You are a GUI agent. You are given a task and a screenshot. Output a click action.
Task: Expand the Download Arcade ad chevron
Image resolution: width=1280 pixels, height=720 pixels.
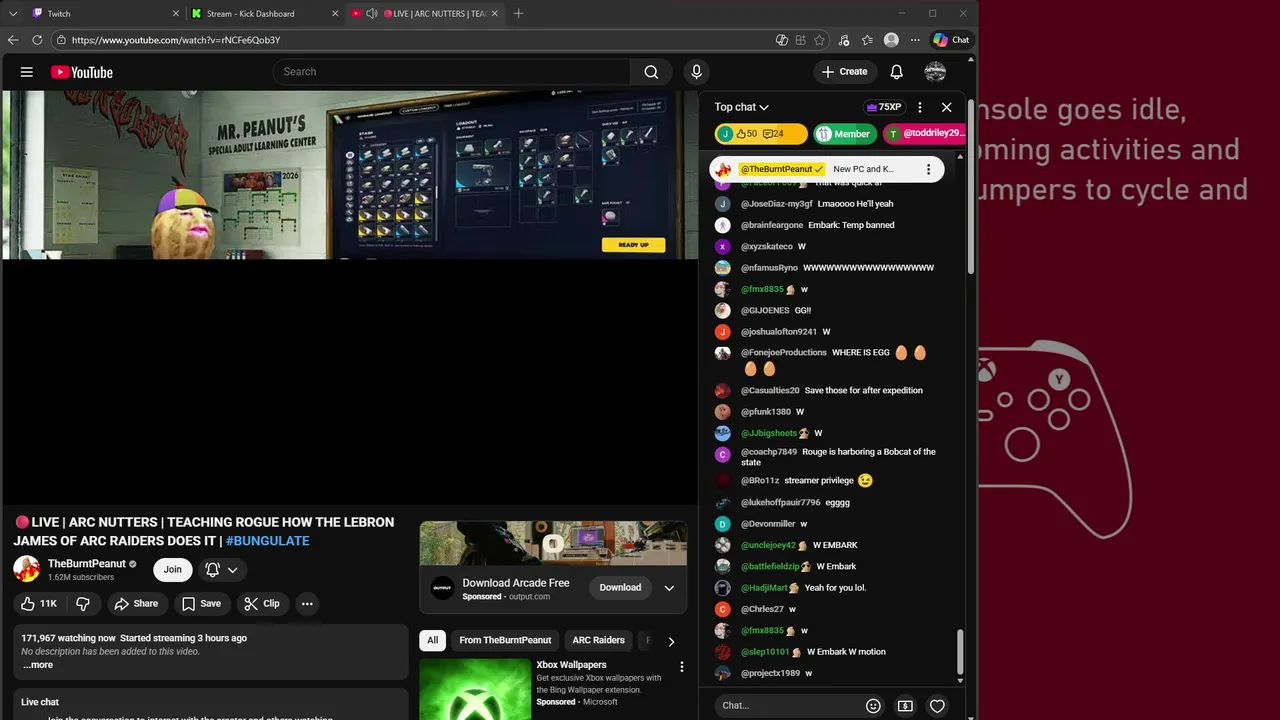pyautogui.click(x=669, y=588)
